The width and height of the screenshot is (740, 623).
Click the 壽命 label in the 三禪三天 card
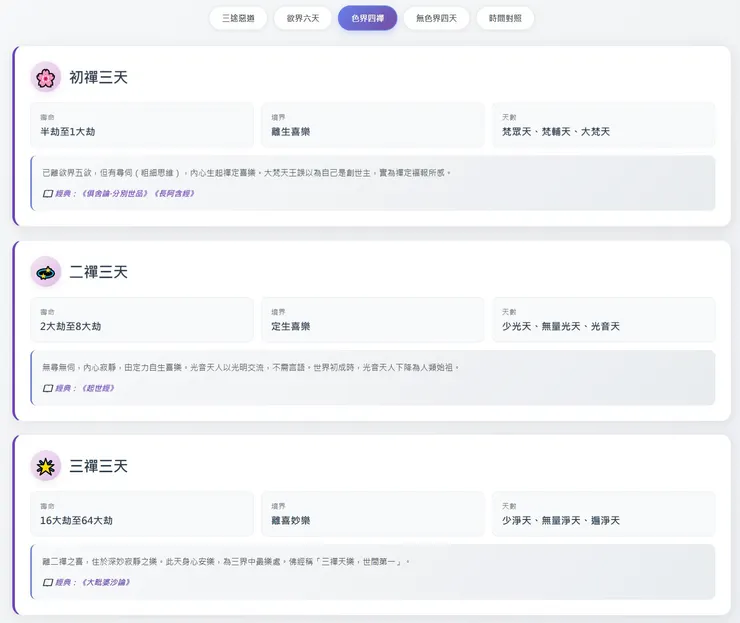[x=47, y=506]
